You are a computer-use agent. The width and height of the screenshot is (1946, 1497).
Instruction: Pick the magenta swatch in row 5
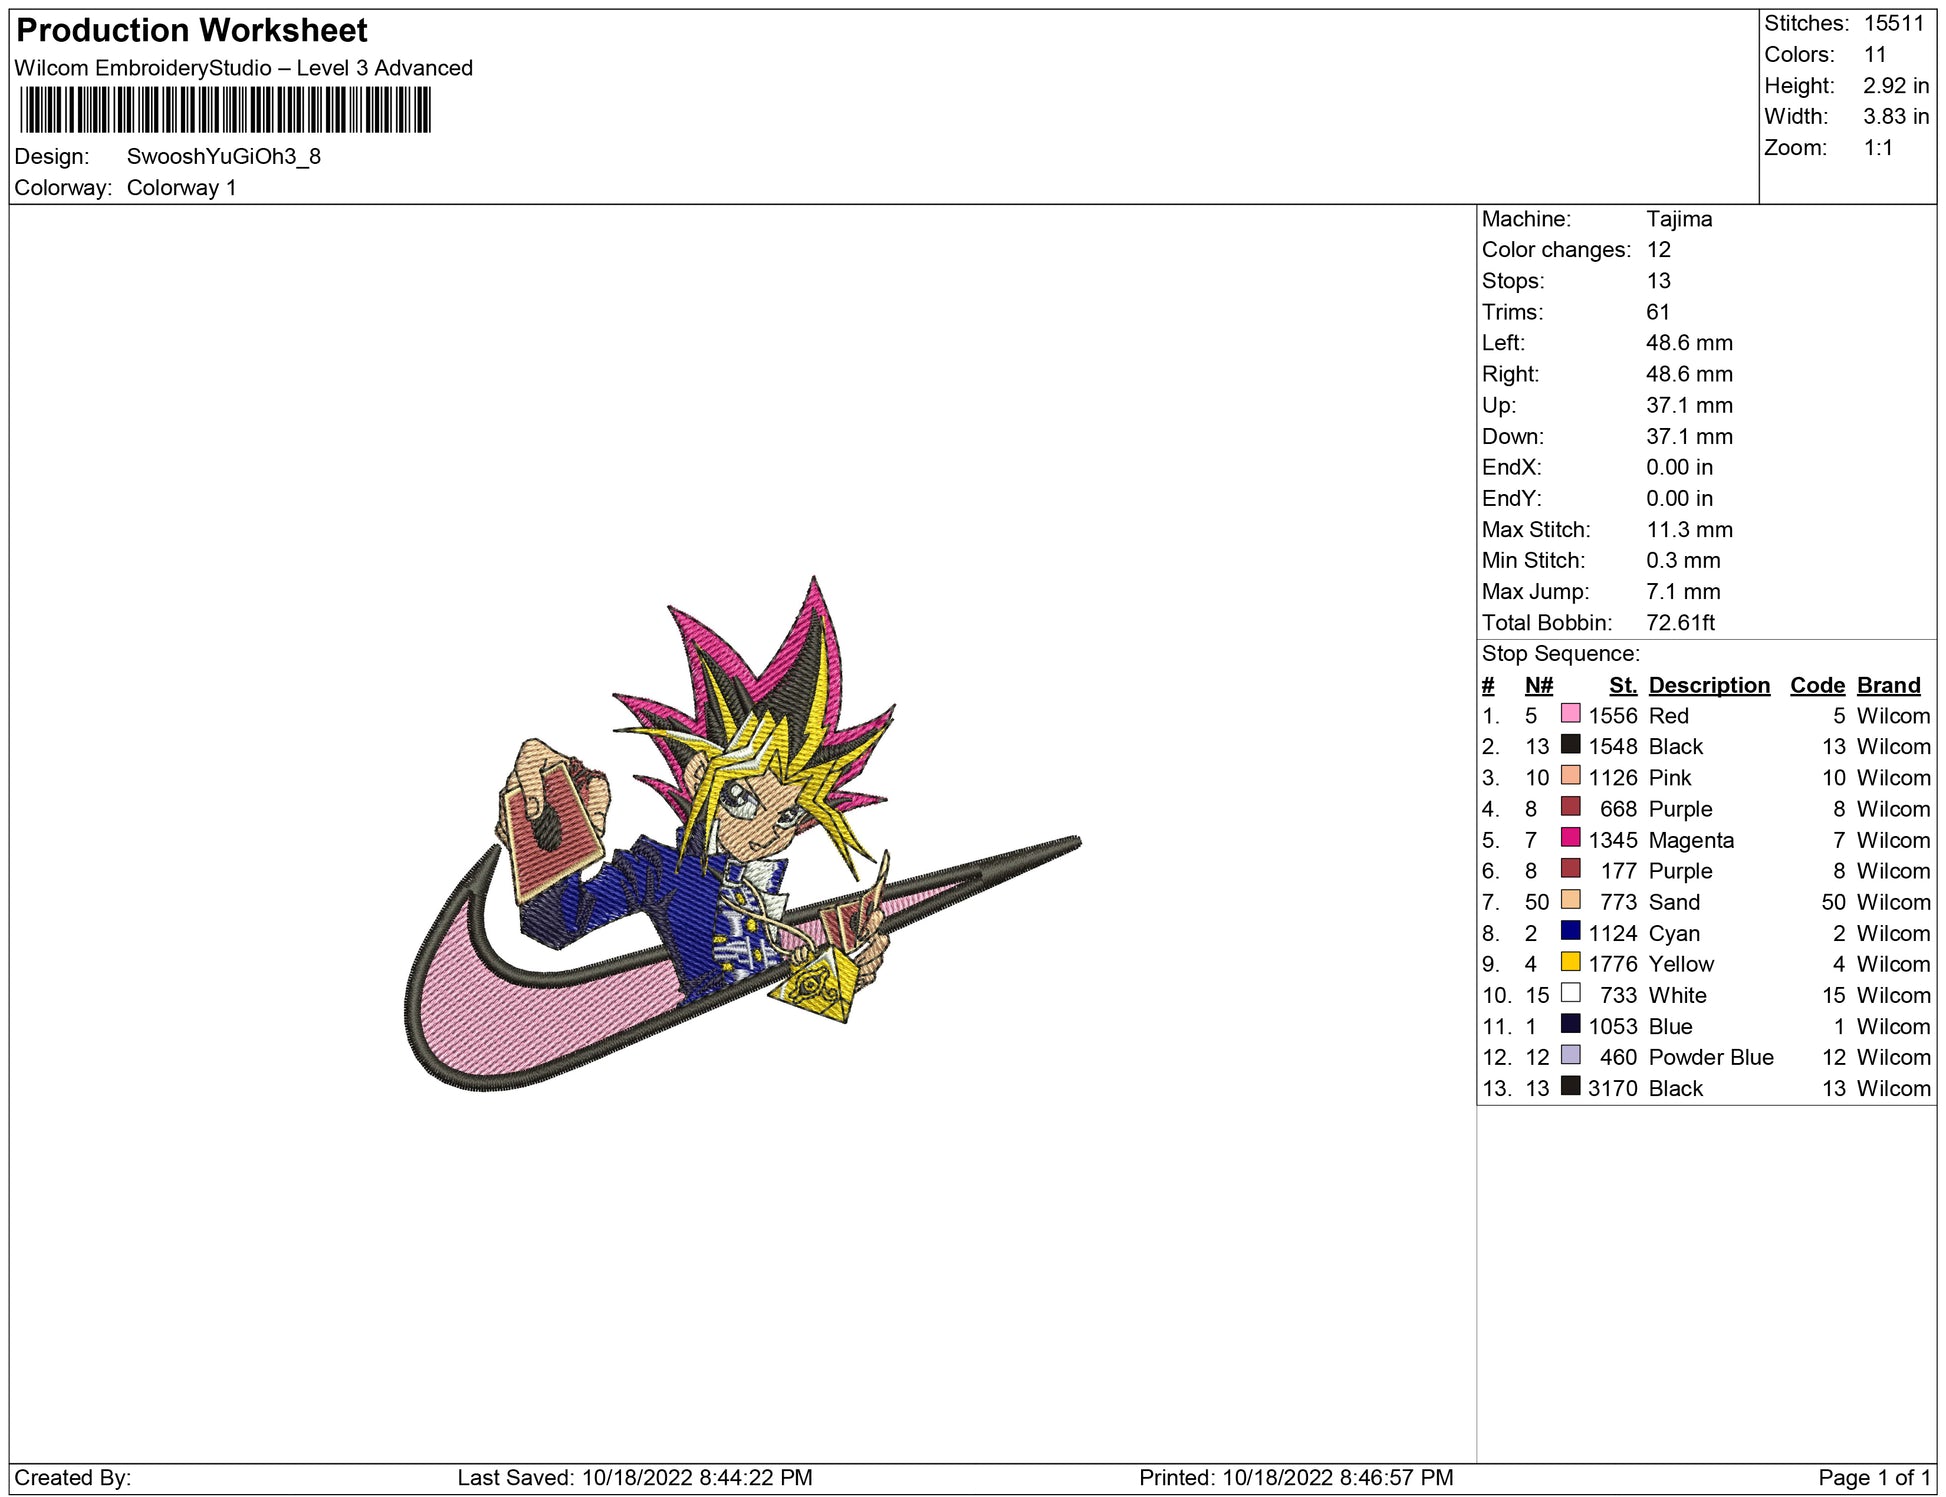(x=1570, y=838)
